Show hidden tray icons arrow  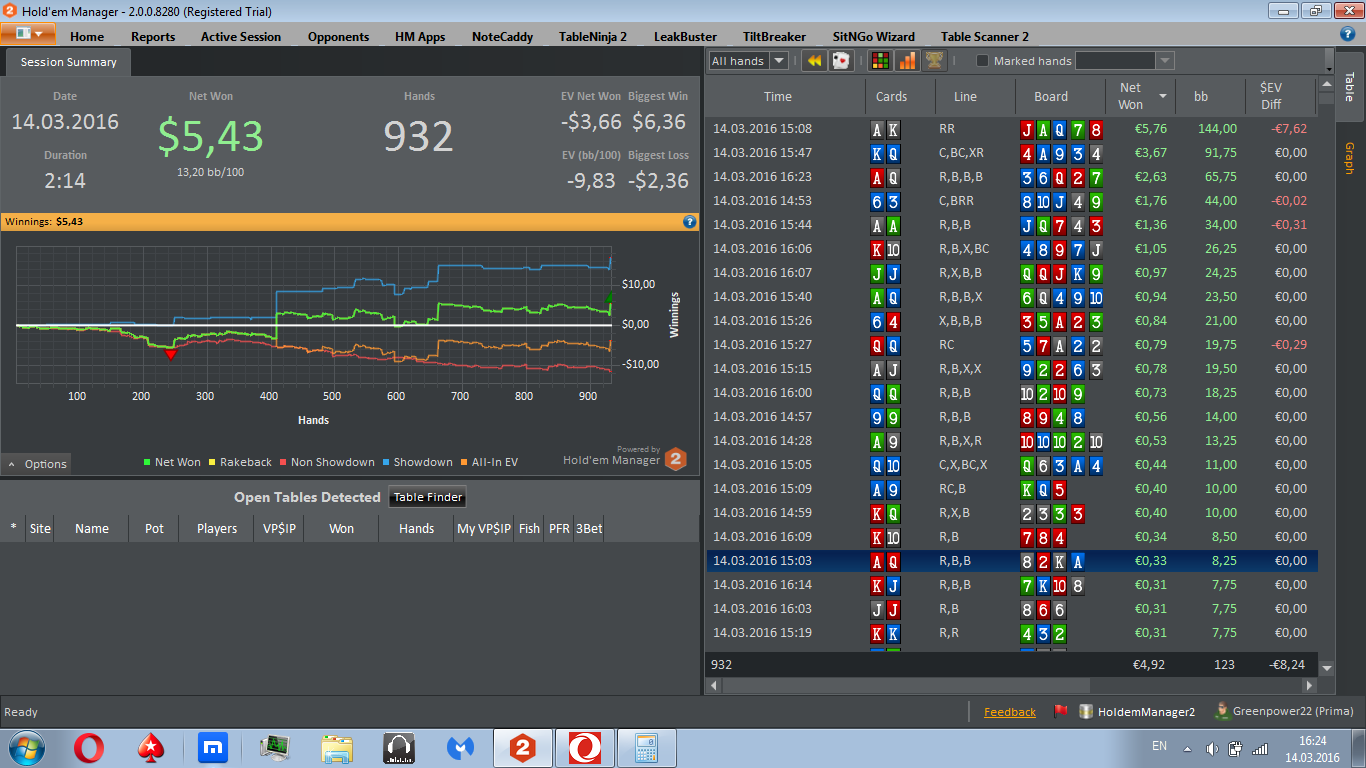pyautogui.click(x=1187, y=748)
